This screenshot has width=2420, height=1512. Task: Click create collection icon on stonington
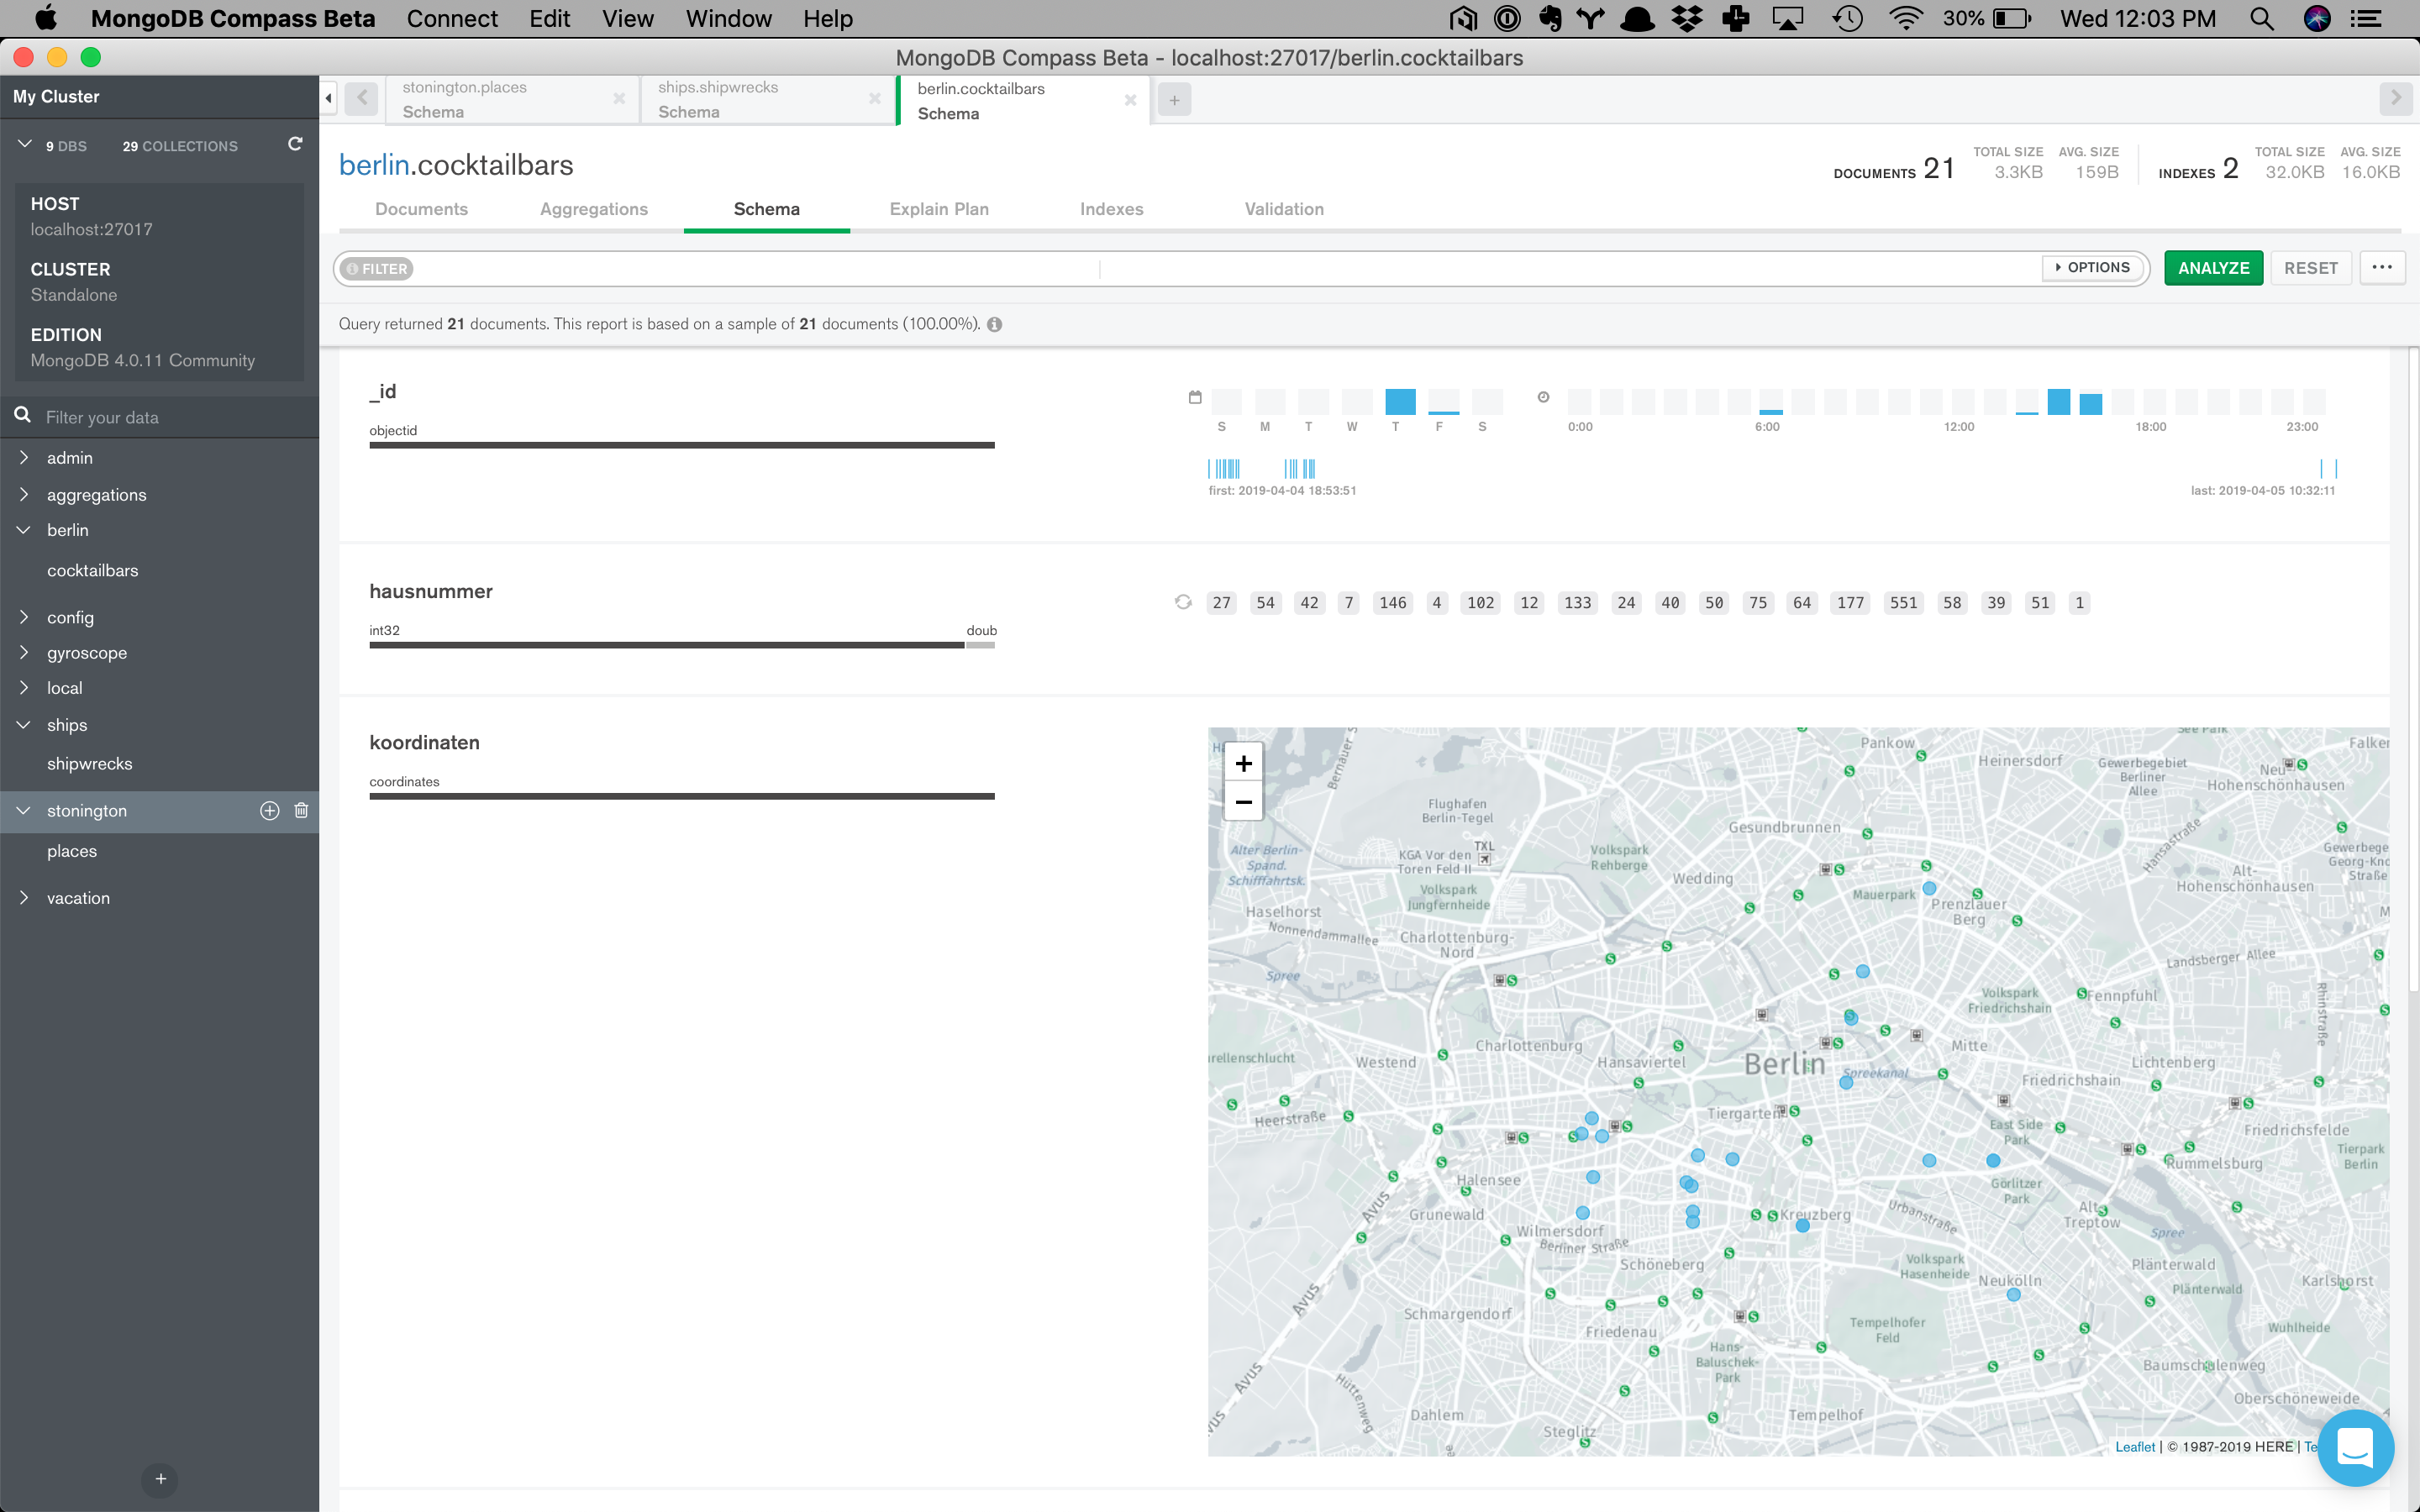click(x=269, y=811)
